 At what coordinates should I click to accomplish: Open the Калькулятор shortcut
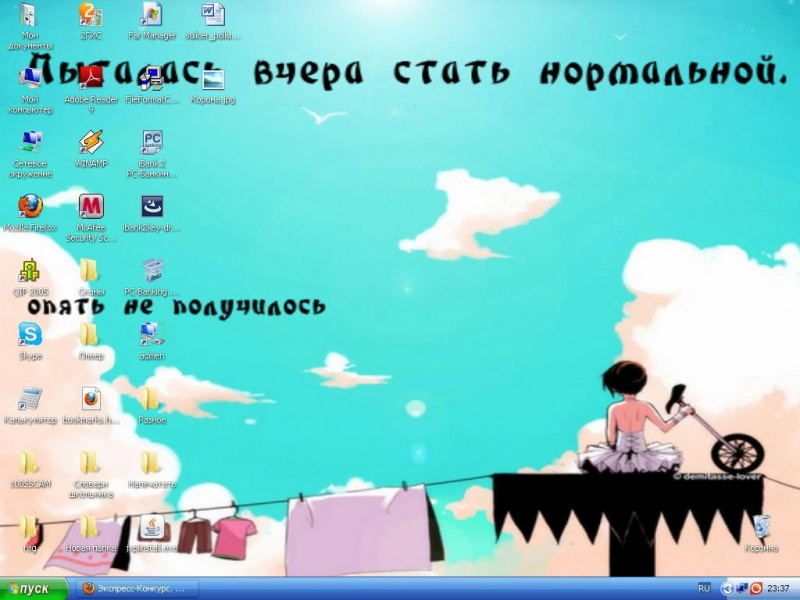coord(30,398)
